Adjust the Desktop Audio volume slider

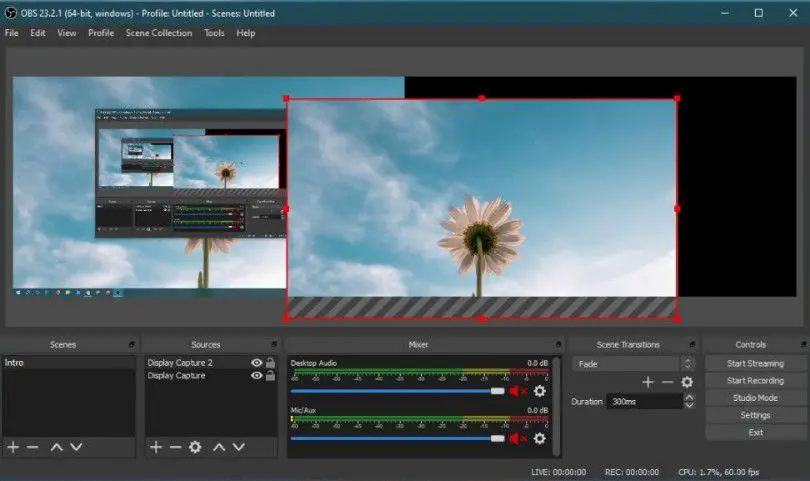coord(497,391)
